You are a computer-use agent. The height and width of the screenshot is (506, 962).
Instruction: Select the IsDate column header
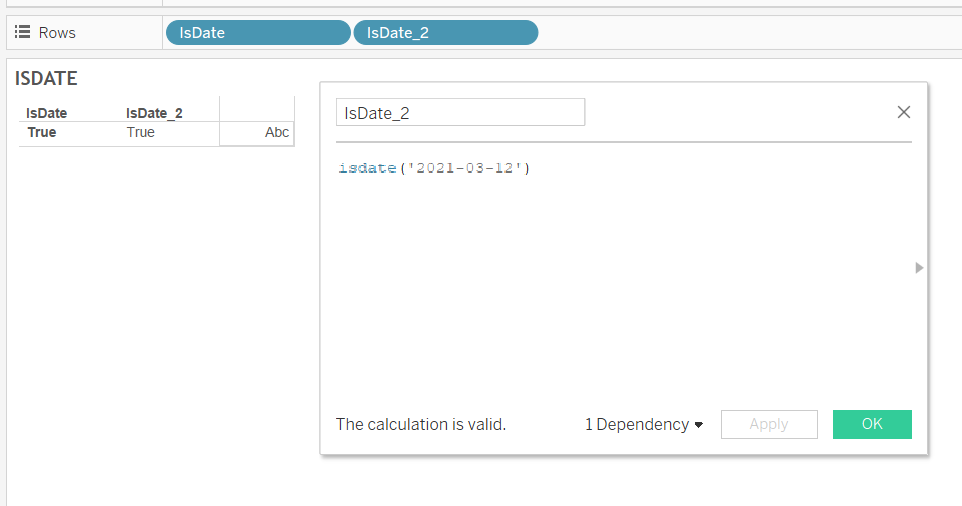point(47,113)
